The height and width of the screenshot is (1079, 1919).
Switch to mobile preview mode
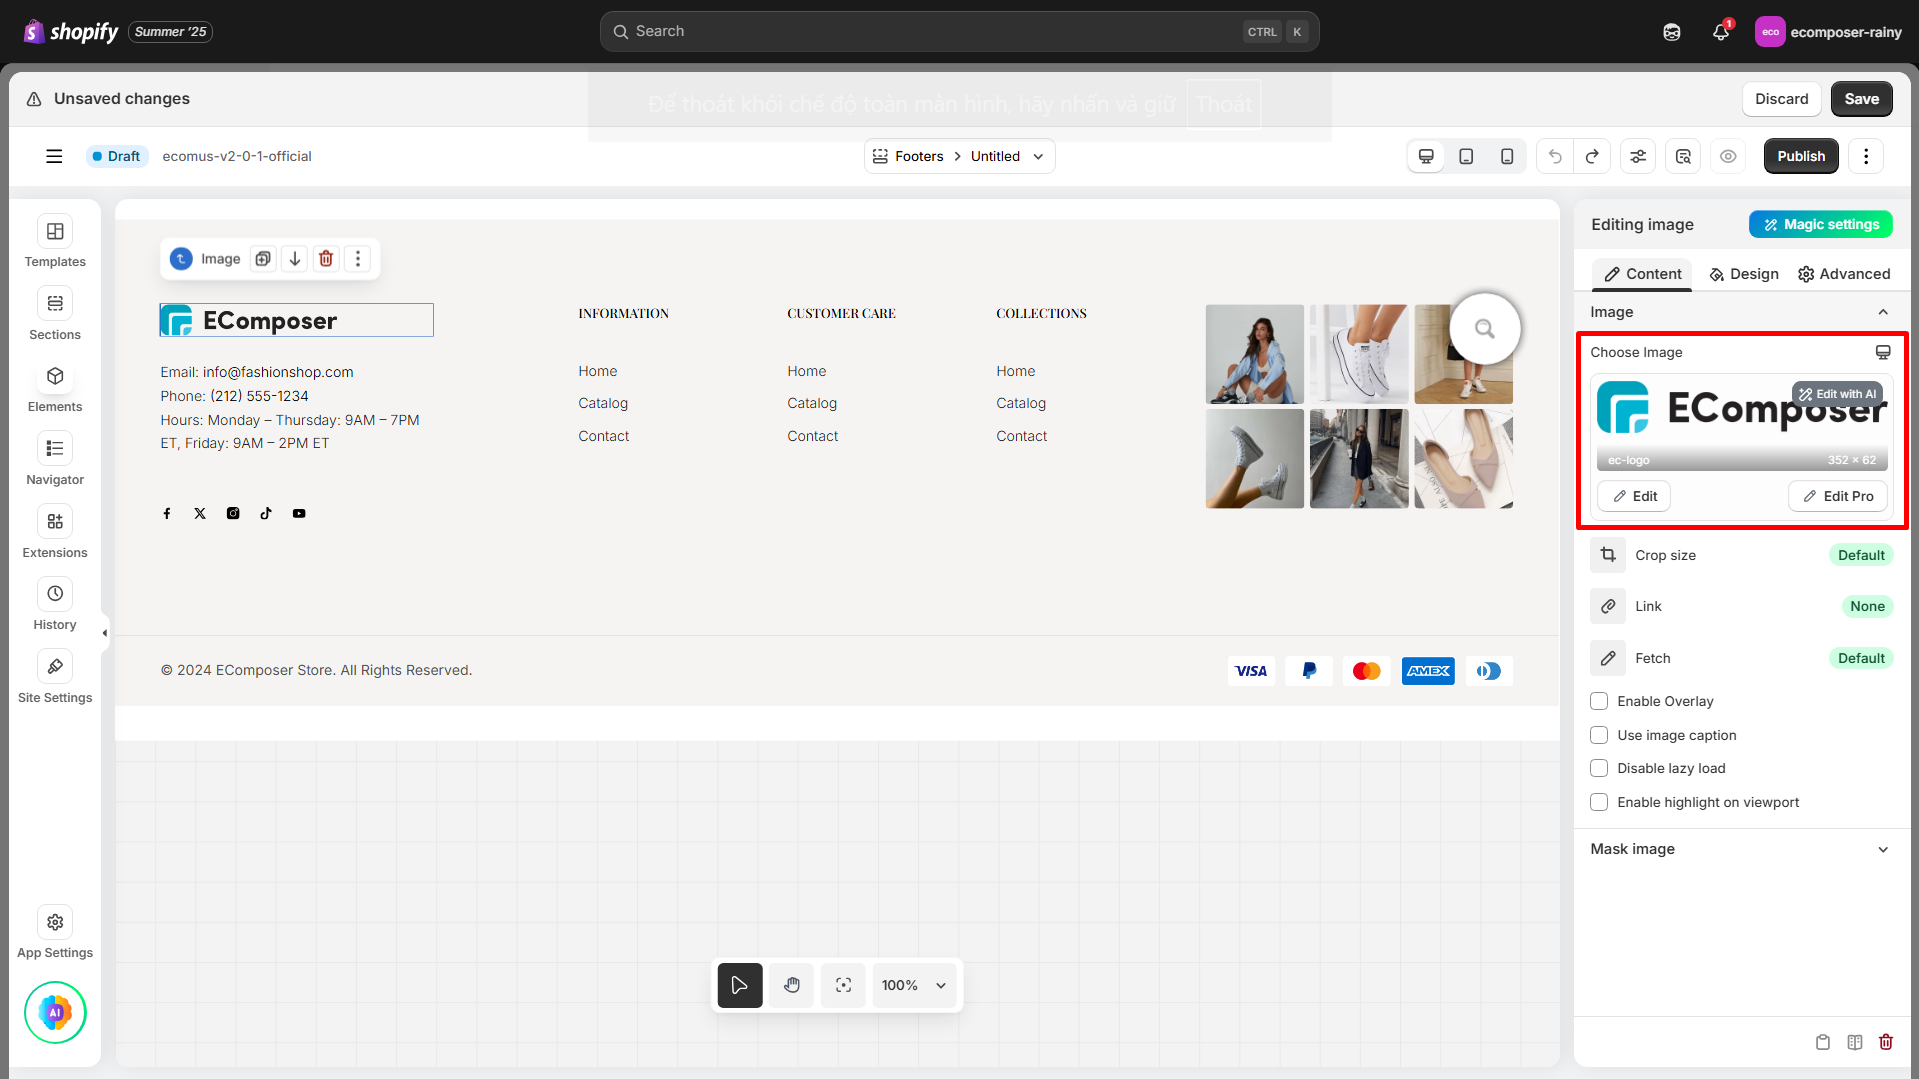pyautogui.click(x=1506, y=156)
